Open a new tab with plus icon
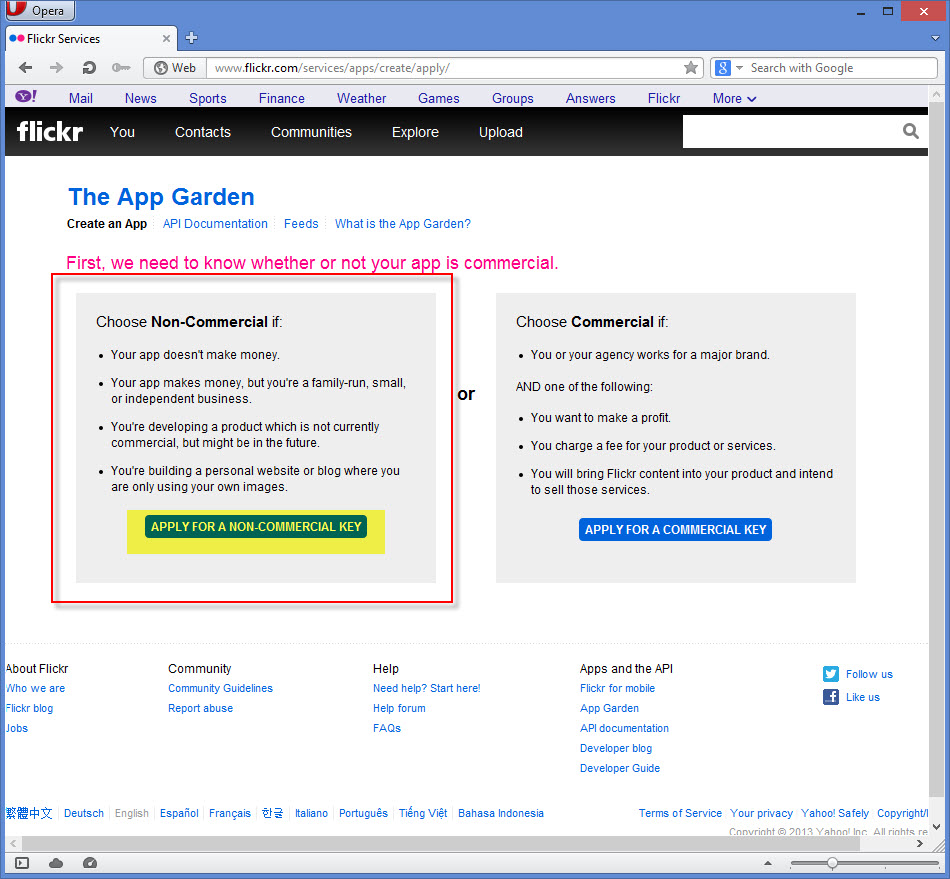Viewport: 950px width, 879px height. click(191, 38)
